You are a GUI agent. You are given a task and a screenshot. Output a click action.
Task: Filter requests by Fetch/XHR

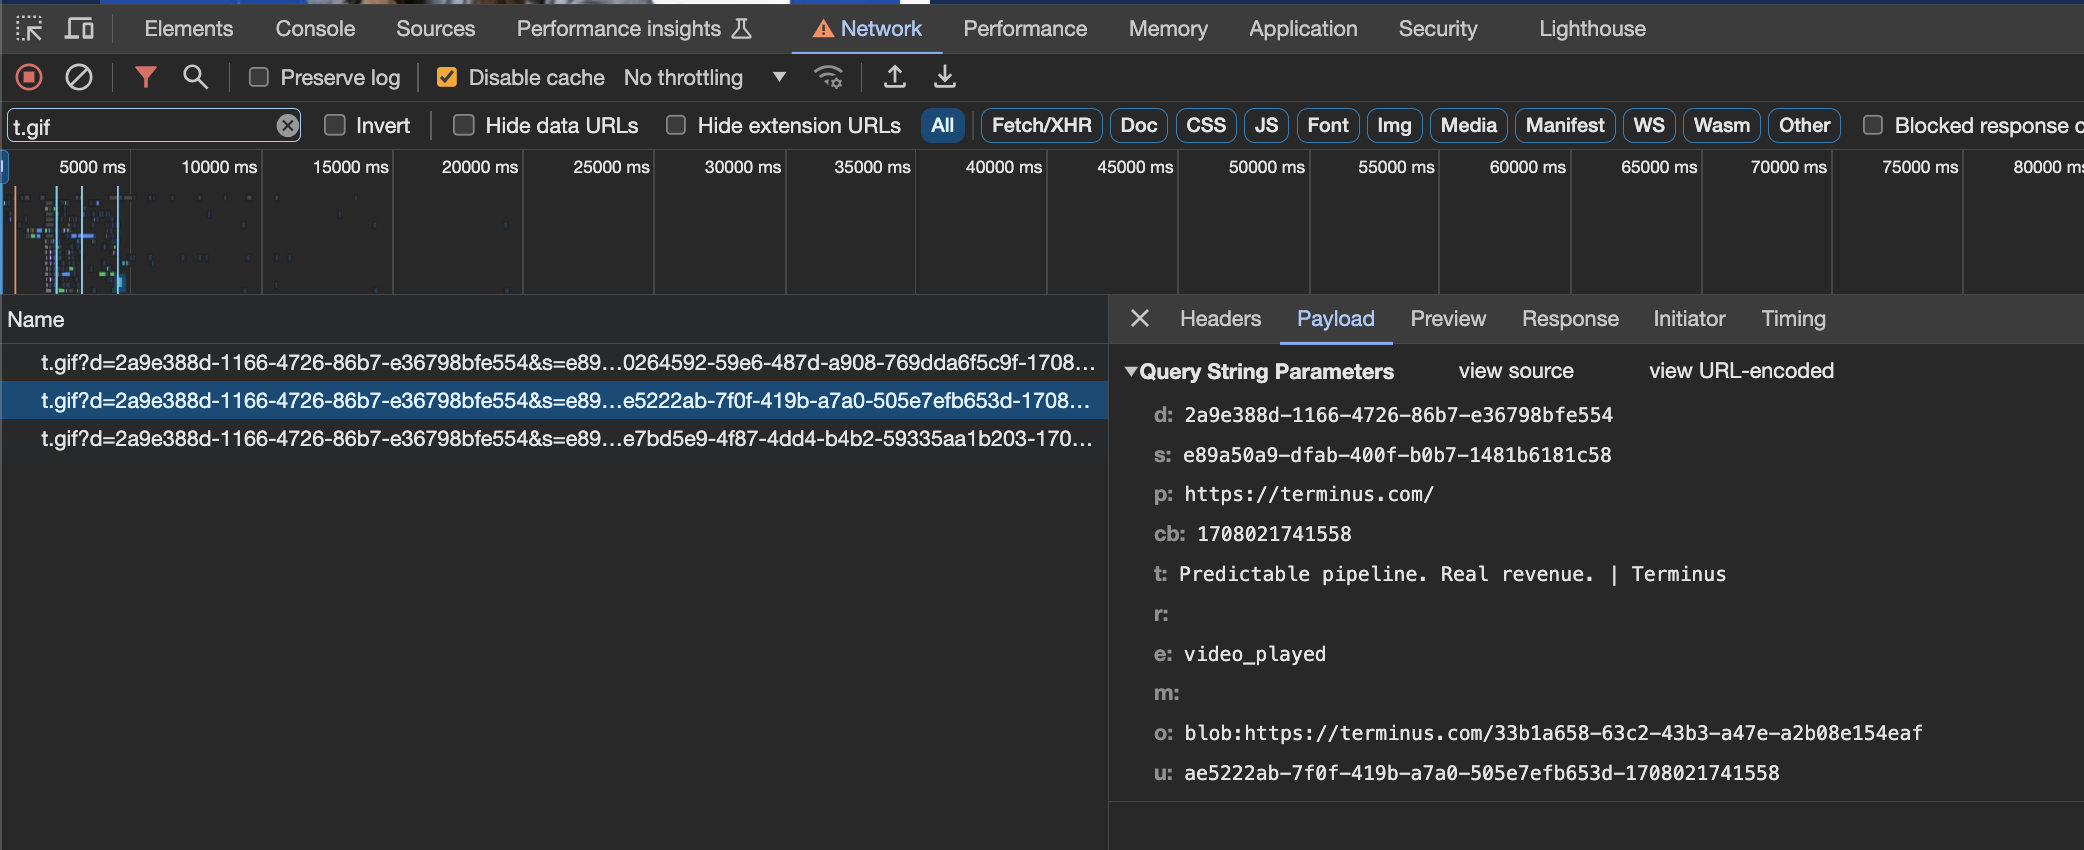point(1041,125)
